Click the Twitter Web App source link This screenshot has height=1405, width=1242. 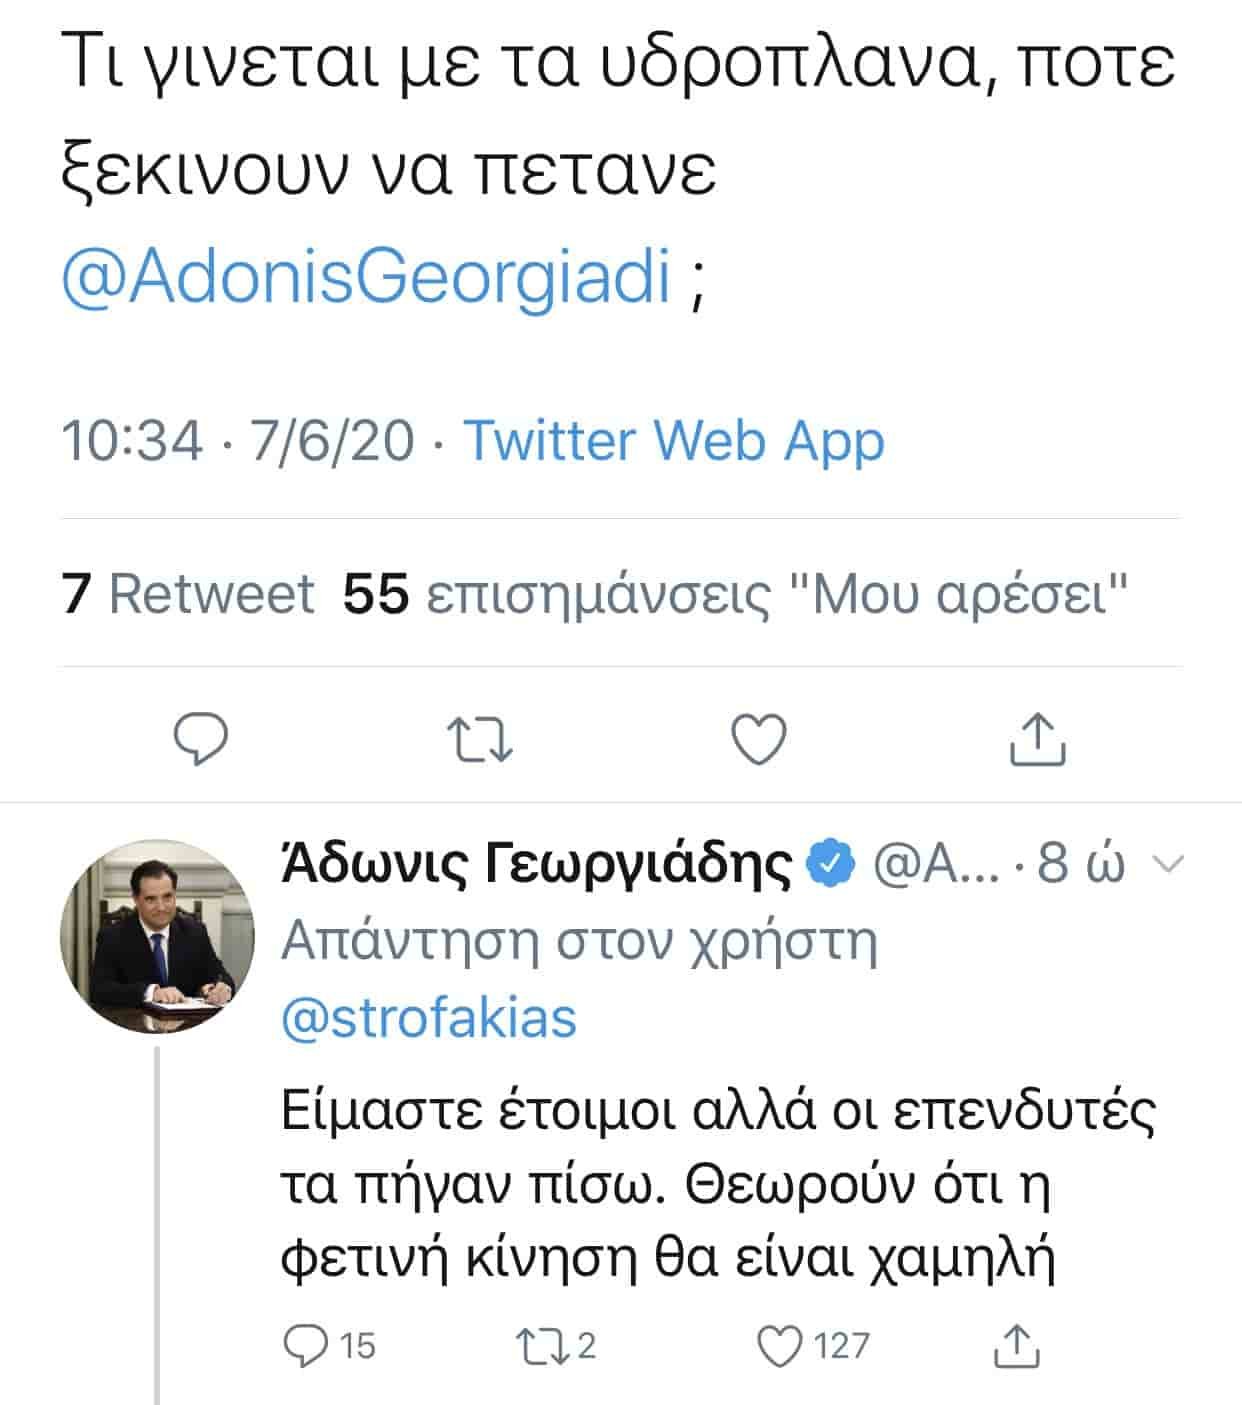(674, 440)
